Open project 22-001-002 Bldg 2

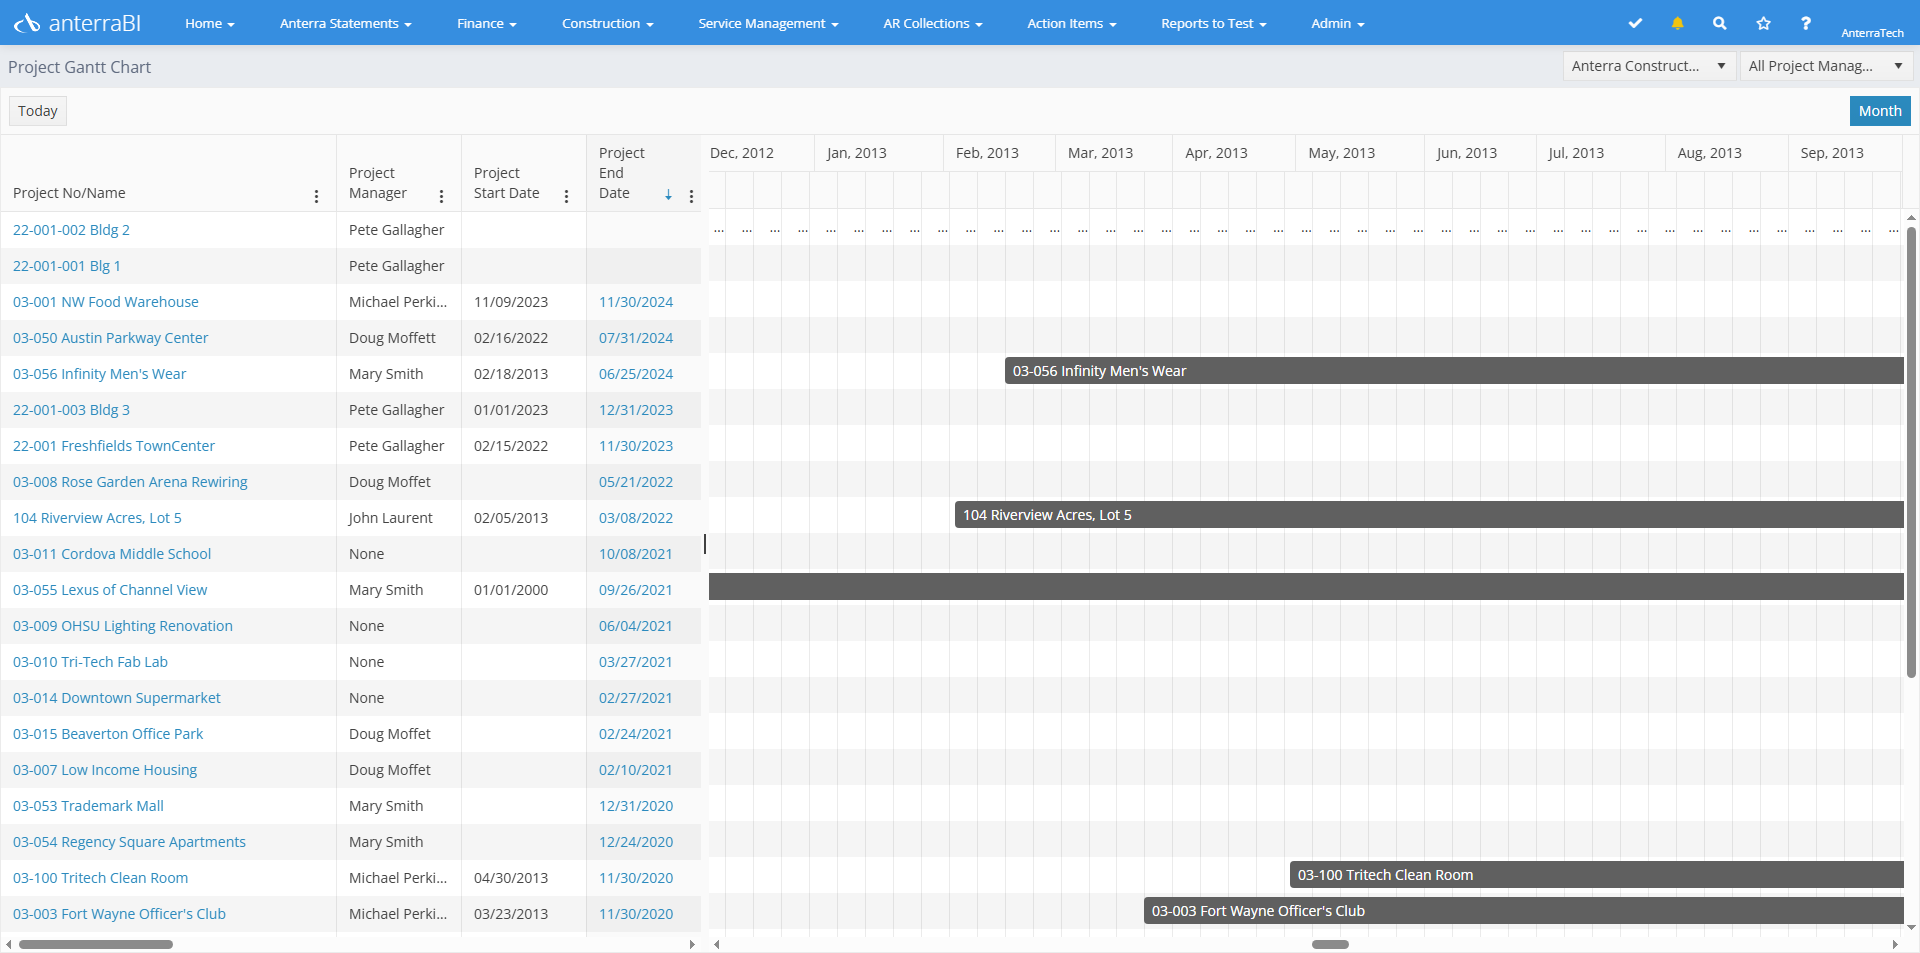[71, 230]
